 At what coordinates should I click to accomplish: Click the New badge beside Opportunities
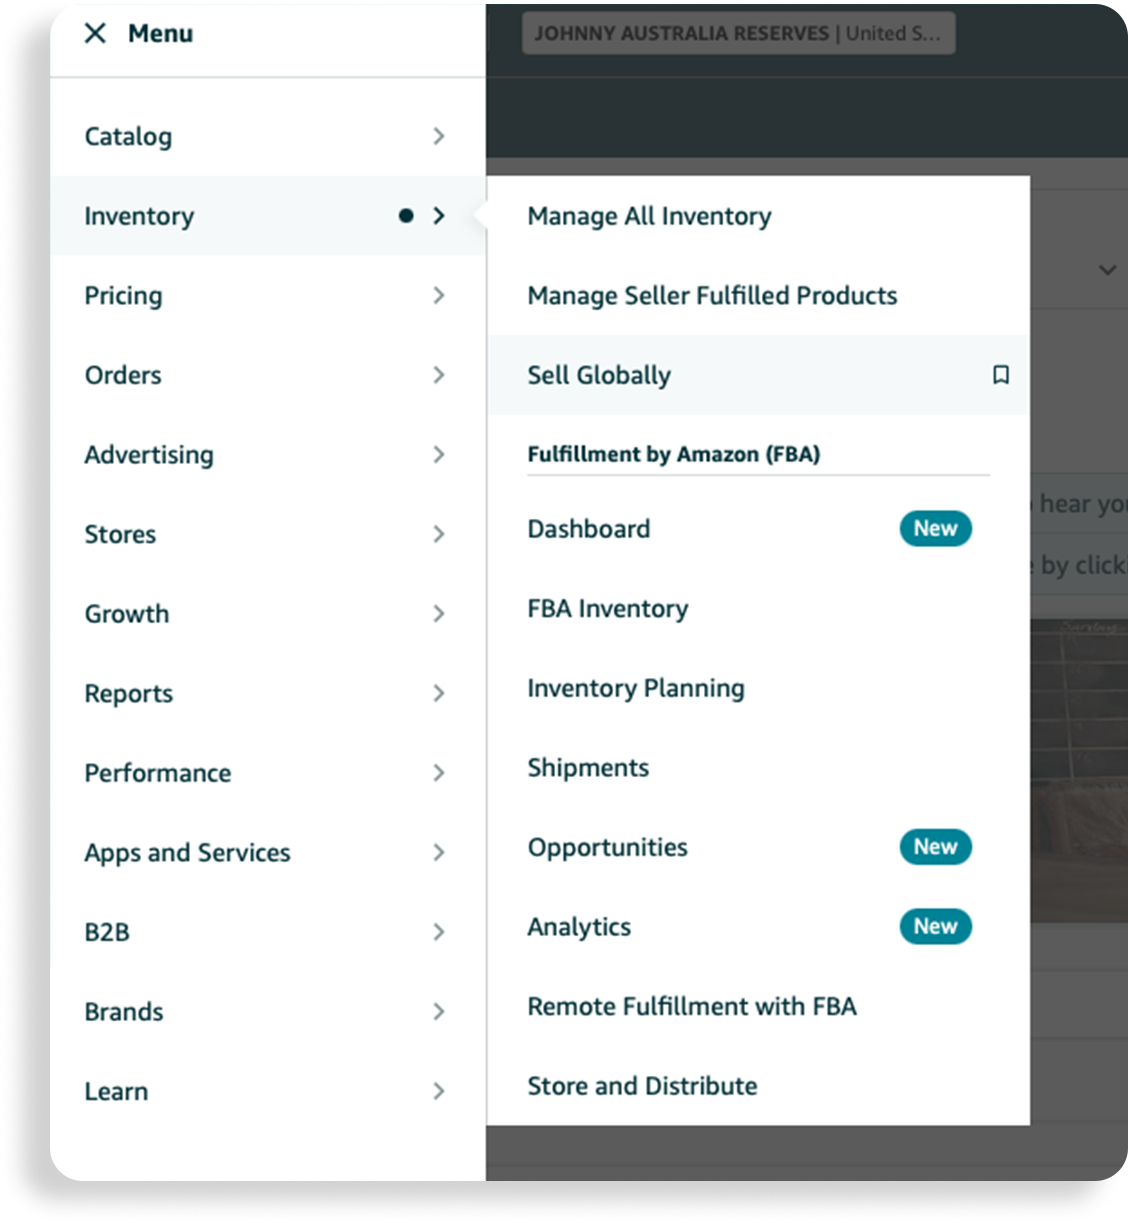[935, 846]
